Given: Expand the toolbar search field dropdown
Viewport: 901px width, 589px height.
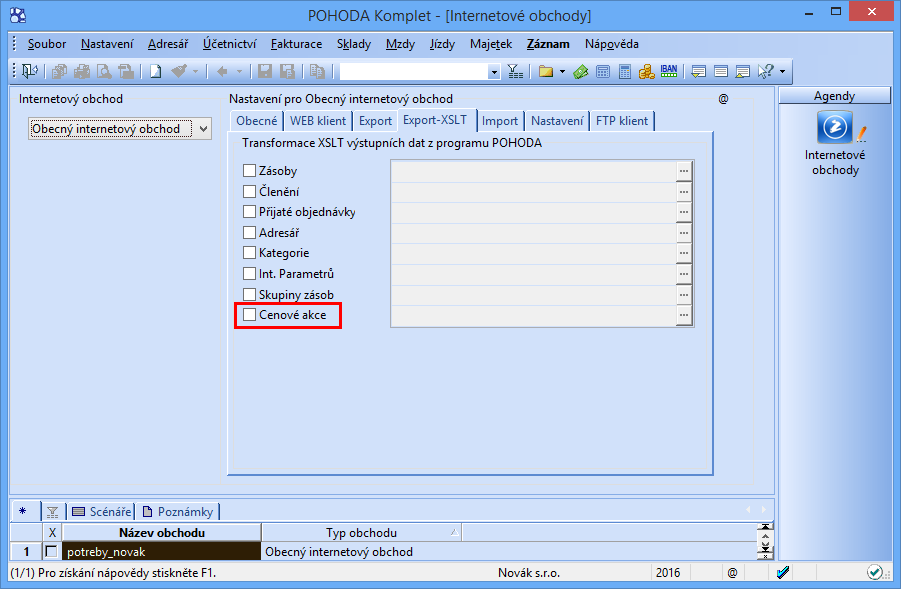Looking at the screenshot, I should coord(494,72).
